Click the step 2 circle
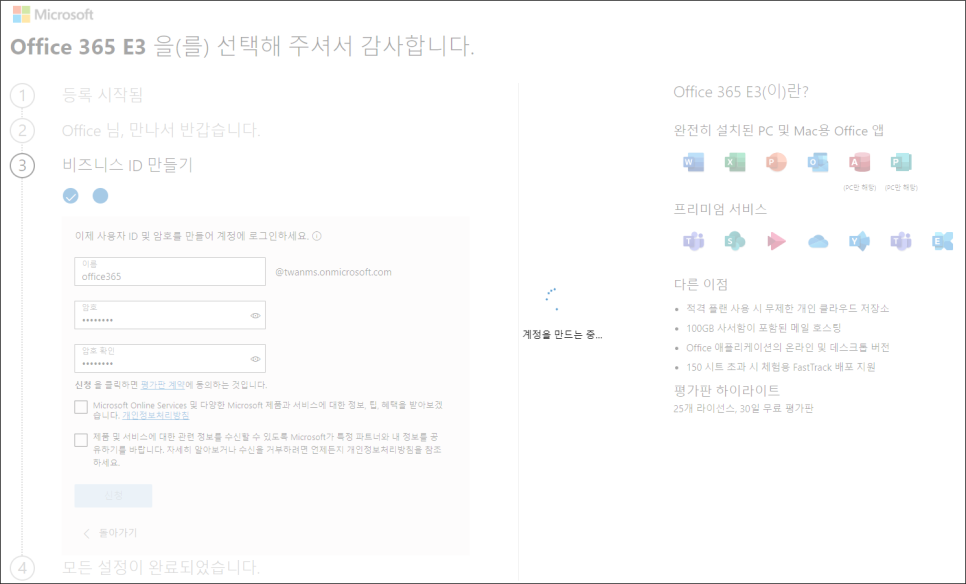 point(23,131)
